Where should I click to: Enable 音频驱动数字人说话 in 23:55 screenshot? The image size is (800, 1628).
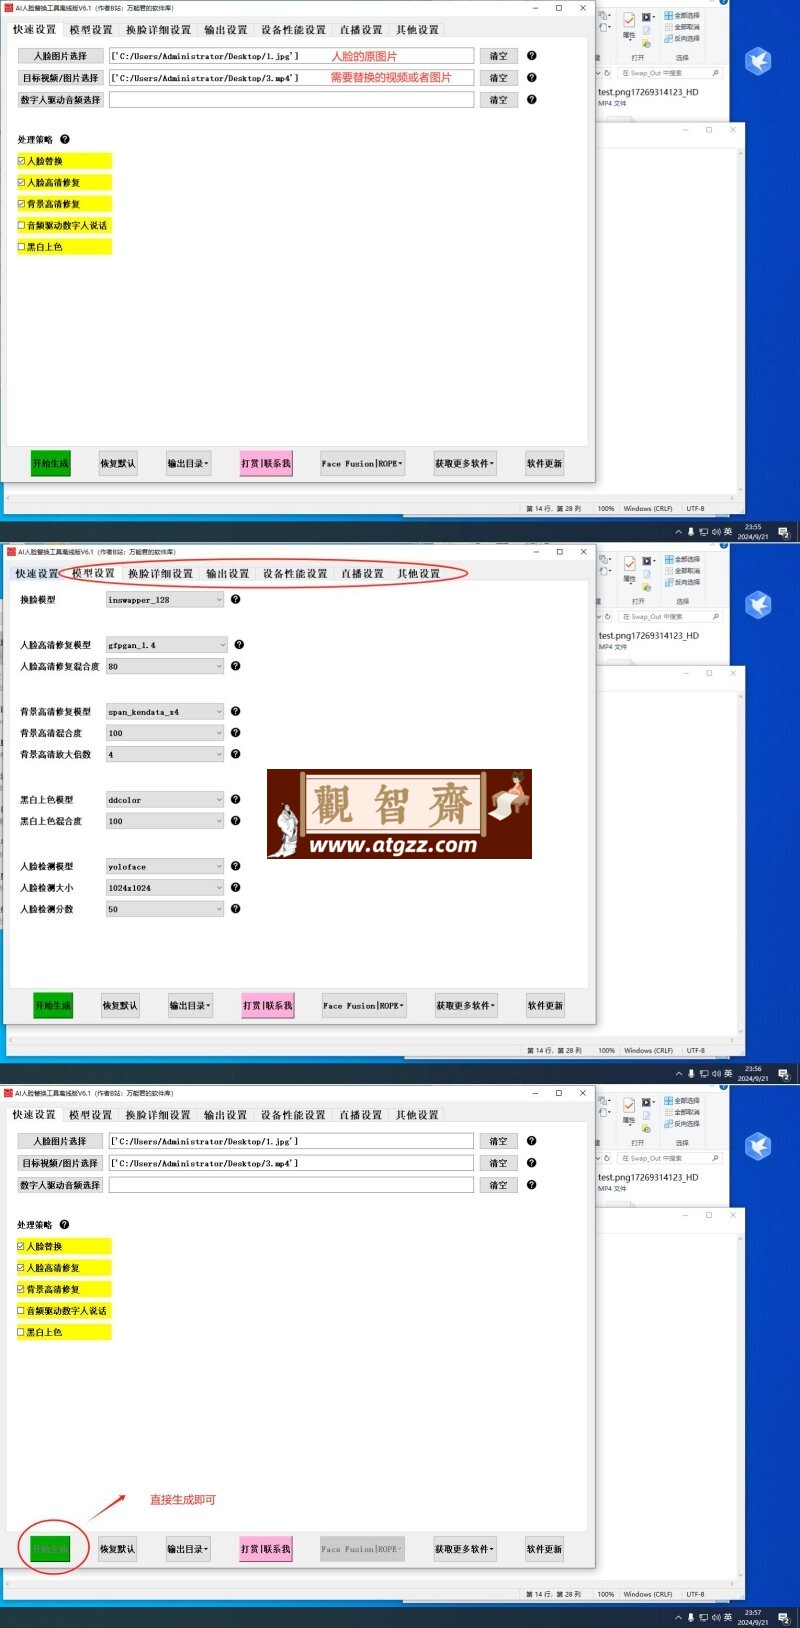[x=22, y=225]
